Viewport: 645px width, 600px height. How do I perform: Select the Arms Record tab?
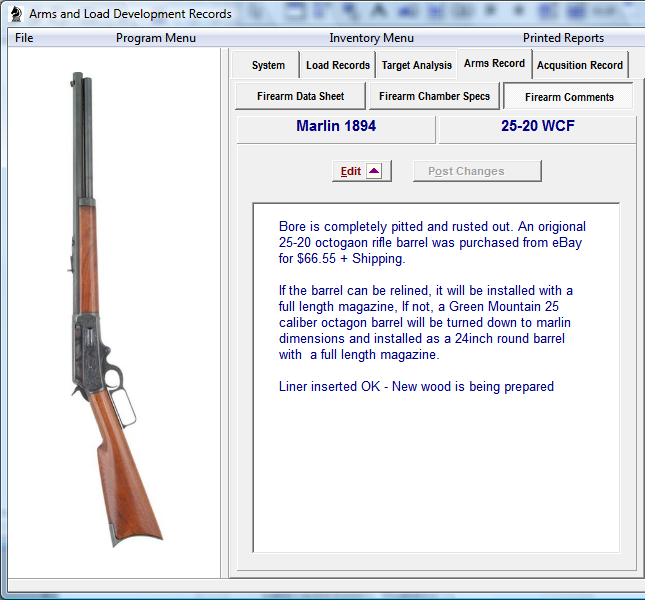pyautogui.click(x=494, y=63)
